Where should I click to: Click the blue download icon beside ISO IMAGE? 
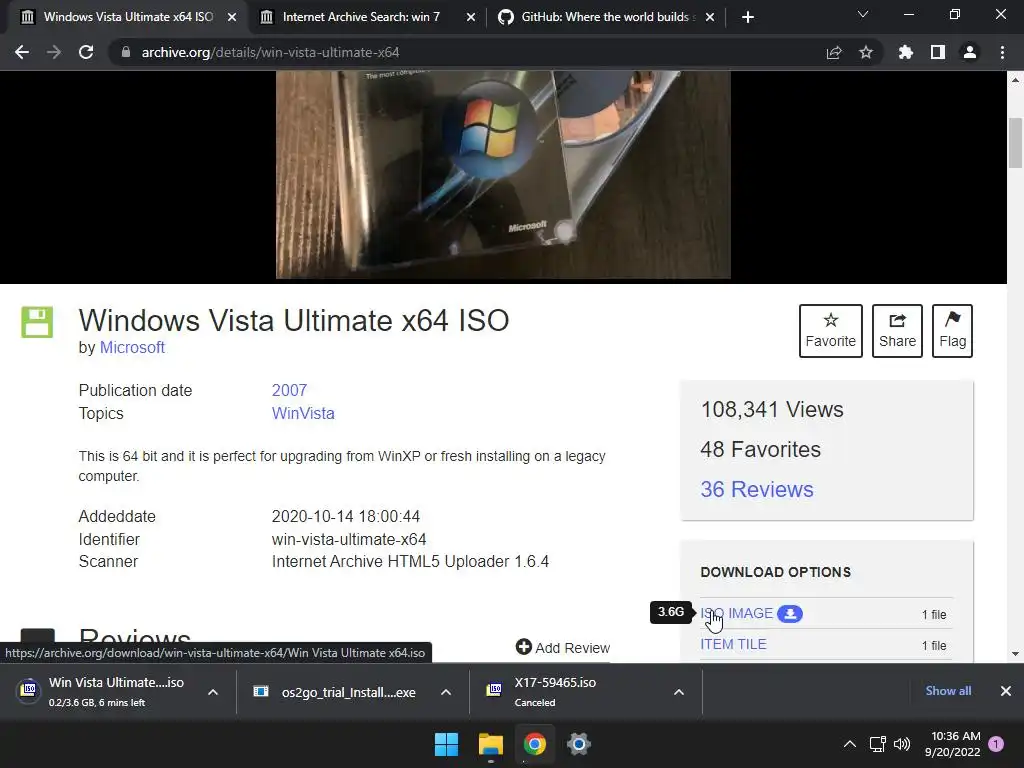(x=790, y=614)
